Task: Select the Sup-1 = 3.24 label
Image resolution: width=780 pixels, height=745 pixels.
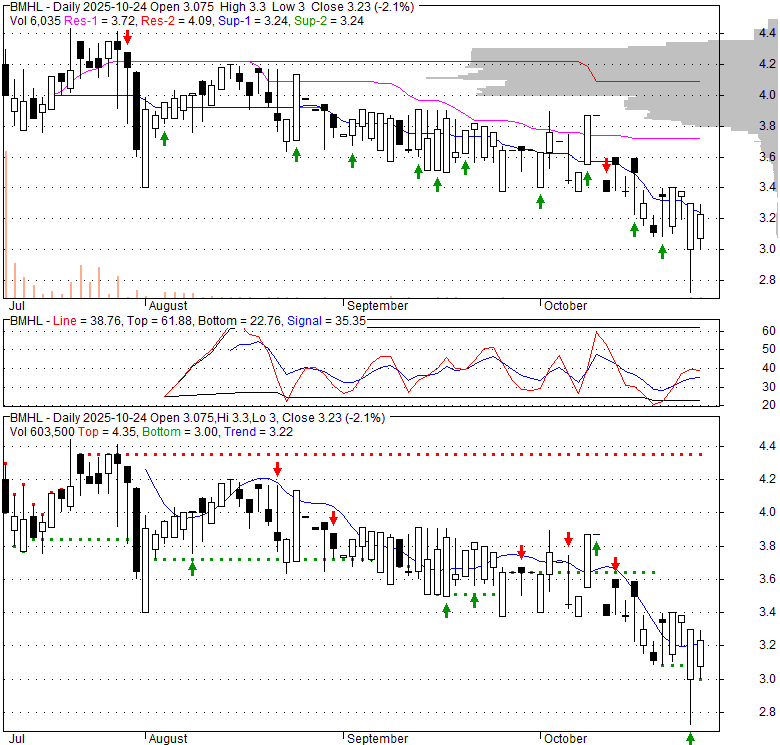Action: (x=254, y=21)
